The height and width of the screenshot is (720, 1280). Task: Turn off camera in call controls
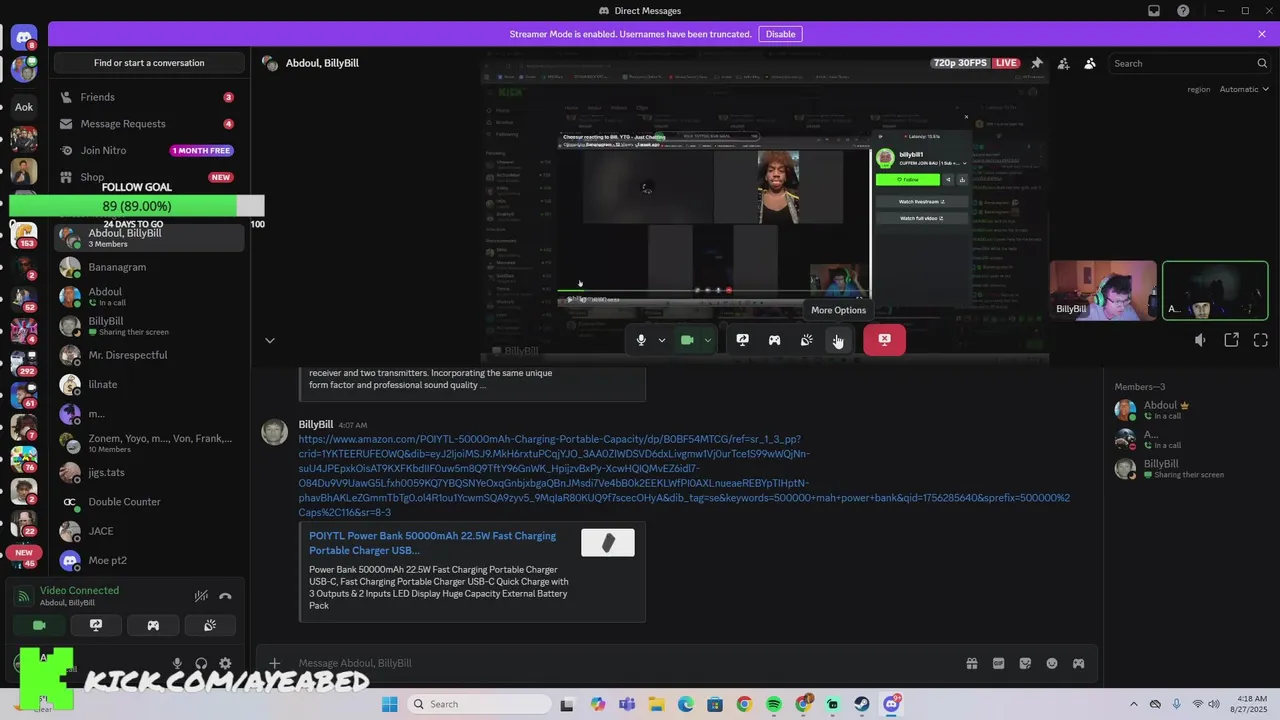[687, 340]
